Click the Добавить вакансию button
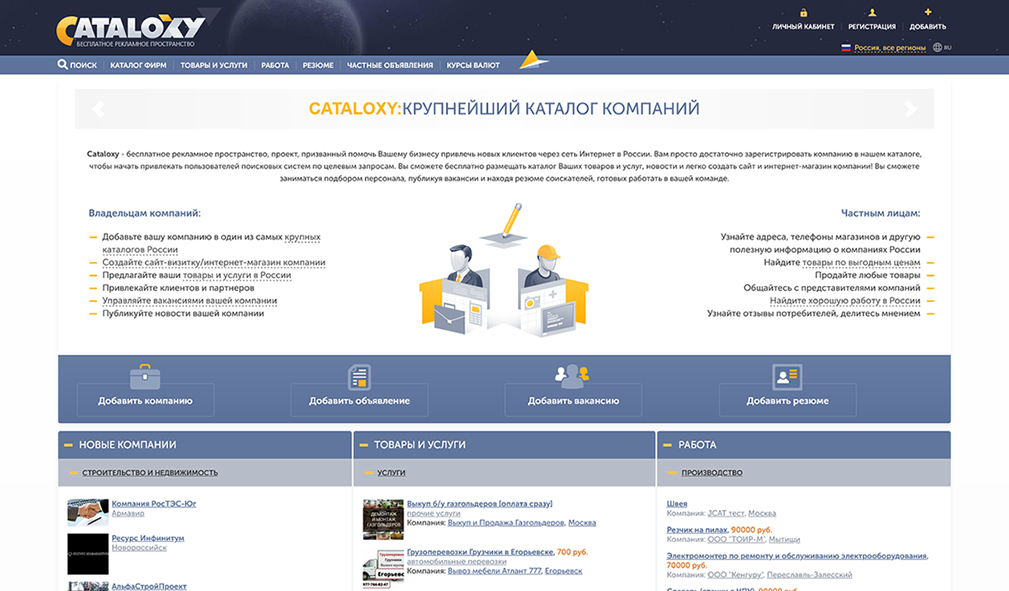Image resolution: width=1009 pixels, height=591 pixels. pyautogui.click(x=573, y=400)
